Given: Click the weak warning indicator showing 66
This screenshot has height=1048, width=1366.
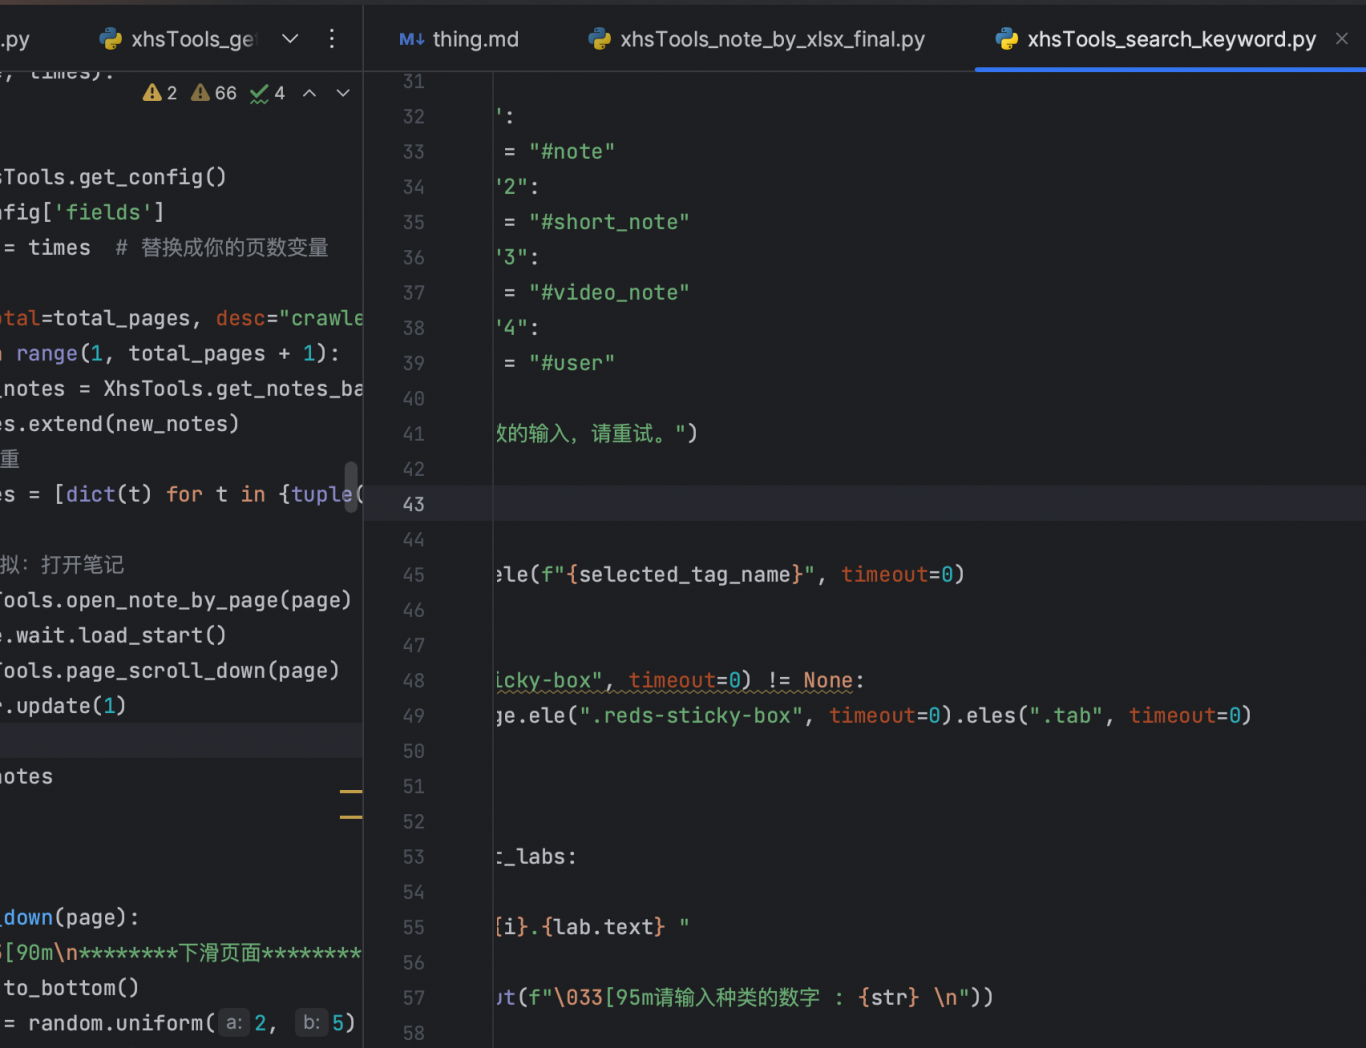Looking at the screenshot, I should (214, 93).
